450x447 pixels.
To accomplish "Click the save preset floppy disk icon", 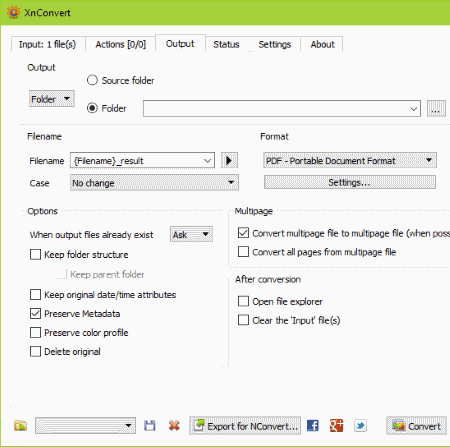I will click(150, 426).
